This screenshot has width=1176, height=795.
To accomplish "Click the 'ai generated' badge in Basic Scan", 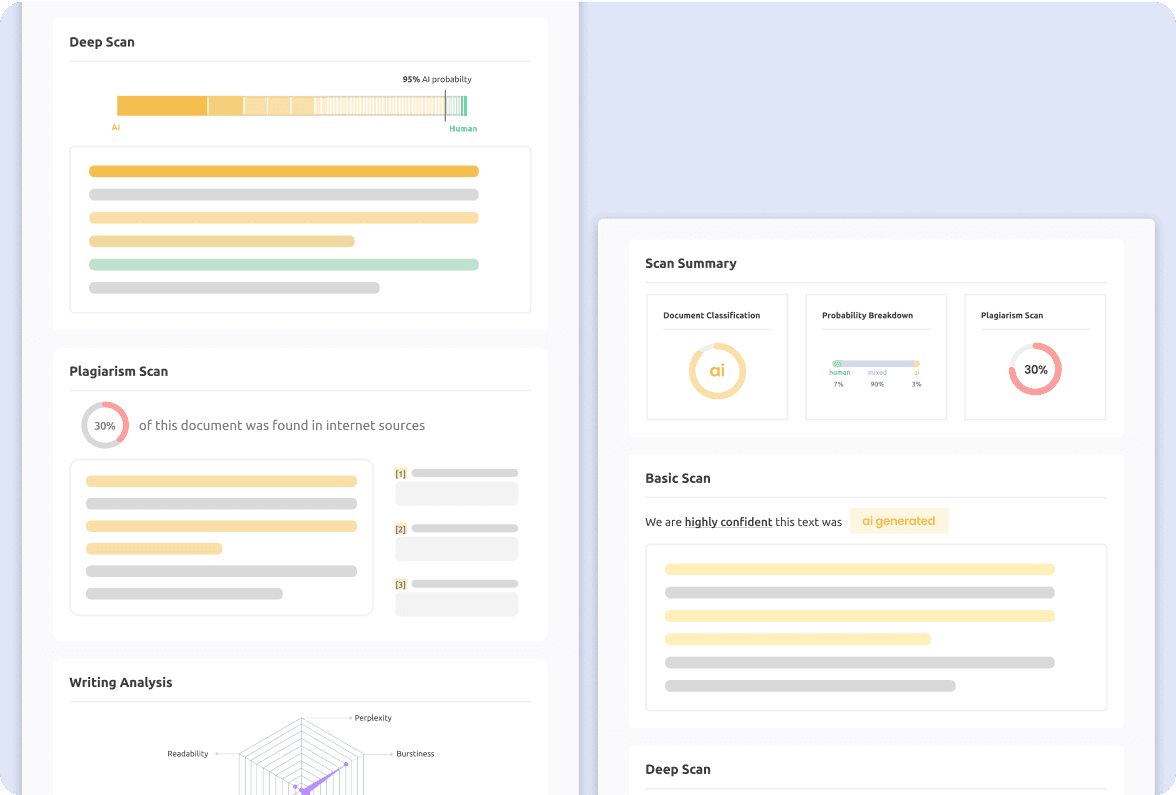I will [898, 520].
